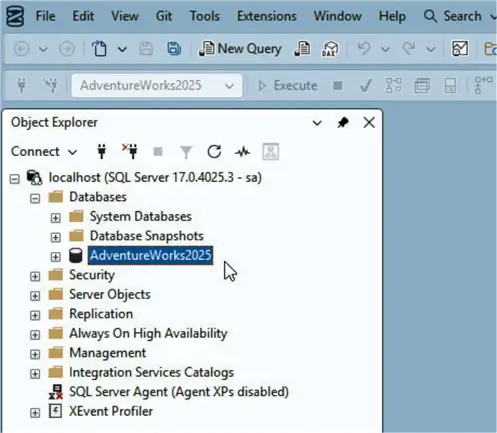Click the Execute button
Viewport: 497px width, 433px height.
point(288,86)
